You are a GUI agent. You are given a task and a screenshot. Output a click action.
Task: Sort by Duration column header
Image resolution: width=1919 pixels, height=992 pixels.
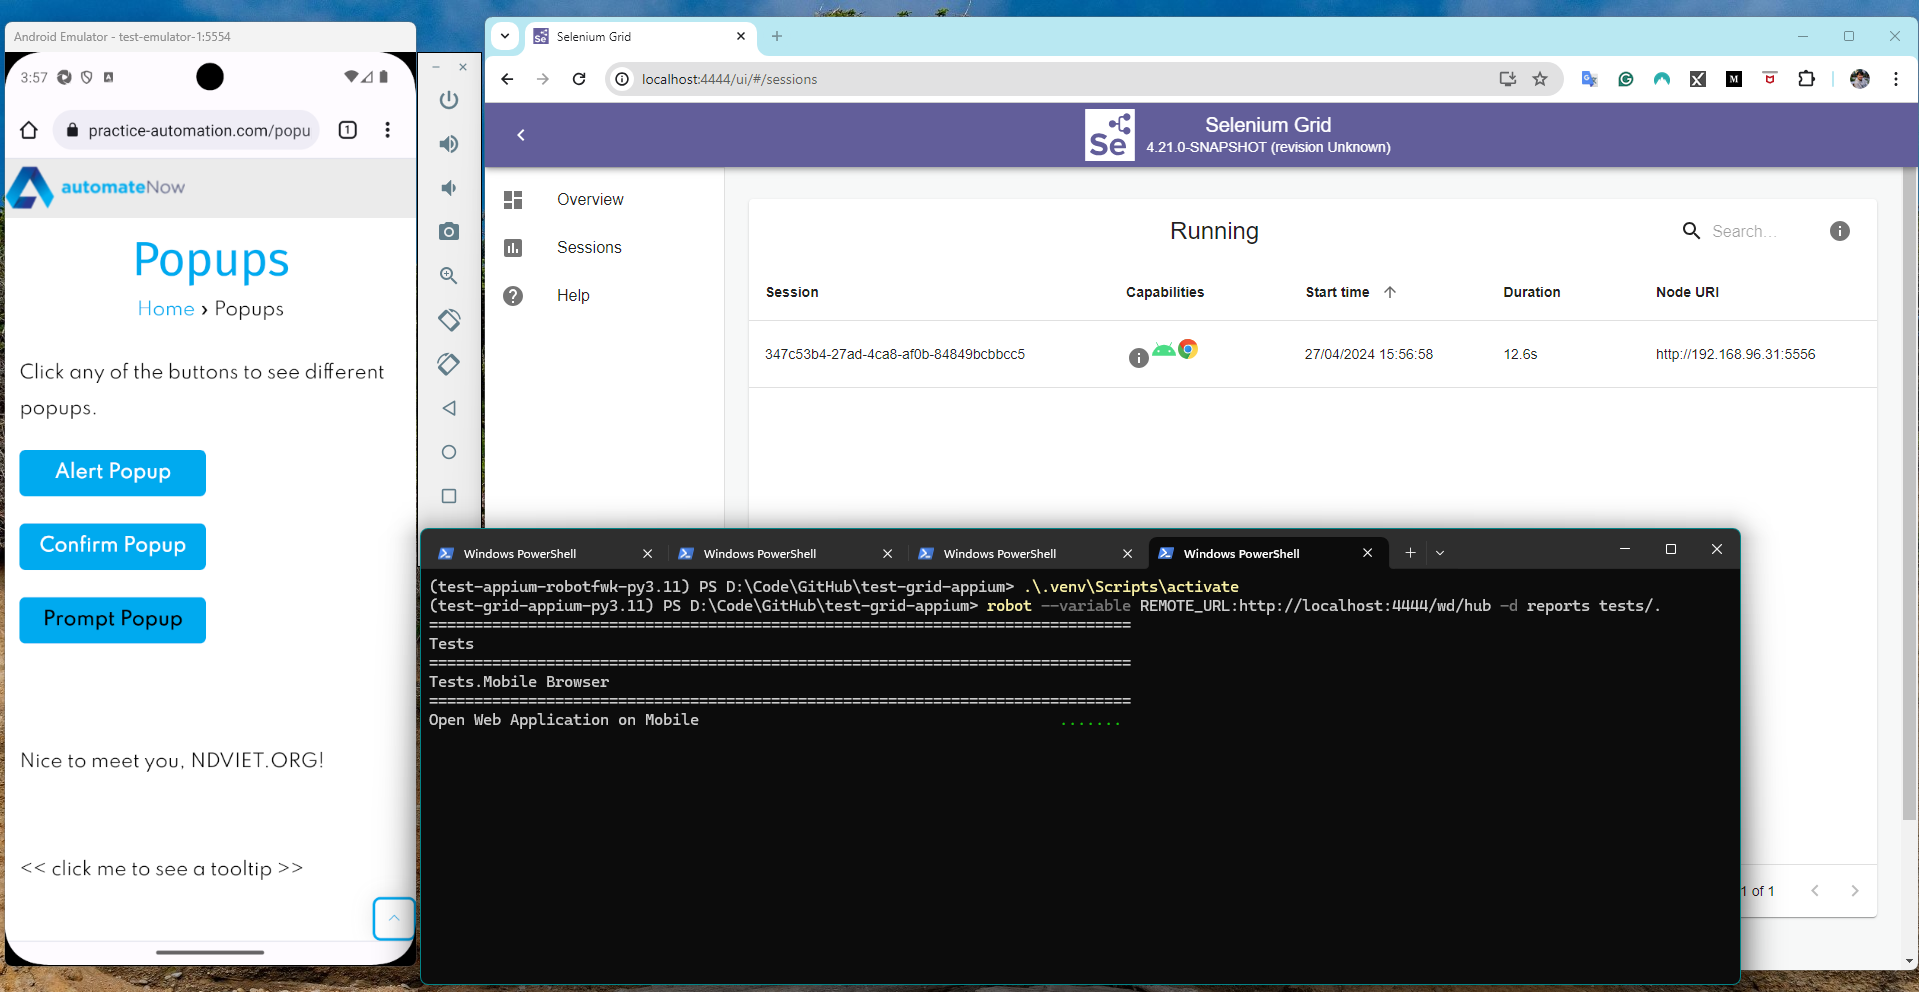click(1531, 292)
